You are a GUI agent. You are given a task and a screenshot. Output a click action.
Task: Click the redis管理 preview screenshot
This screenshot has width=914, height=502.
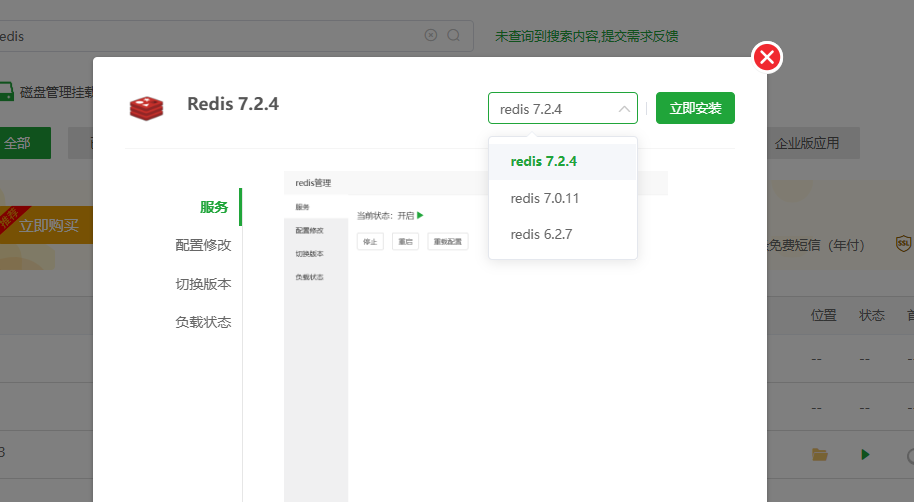click(x=476, y=336)
